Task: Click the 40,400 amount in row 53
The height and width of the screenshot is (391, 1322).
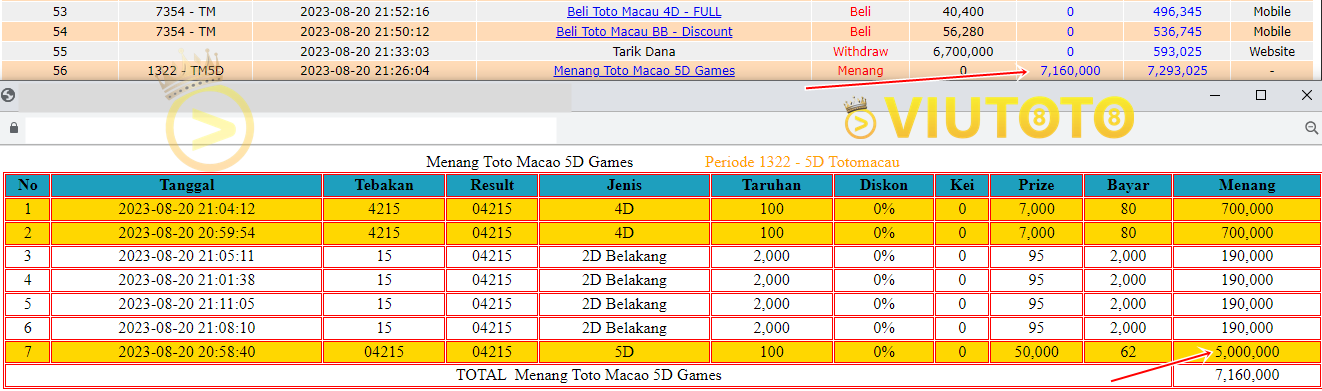Action: (x=962, y=12)
